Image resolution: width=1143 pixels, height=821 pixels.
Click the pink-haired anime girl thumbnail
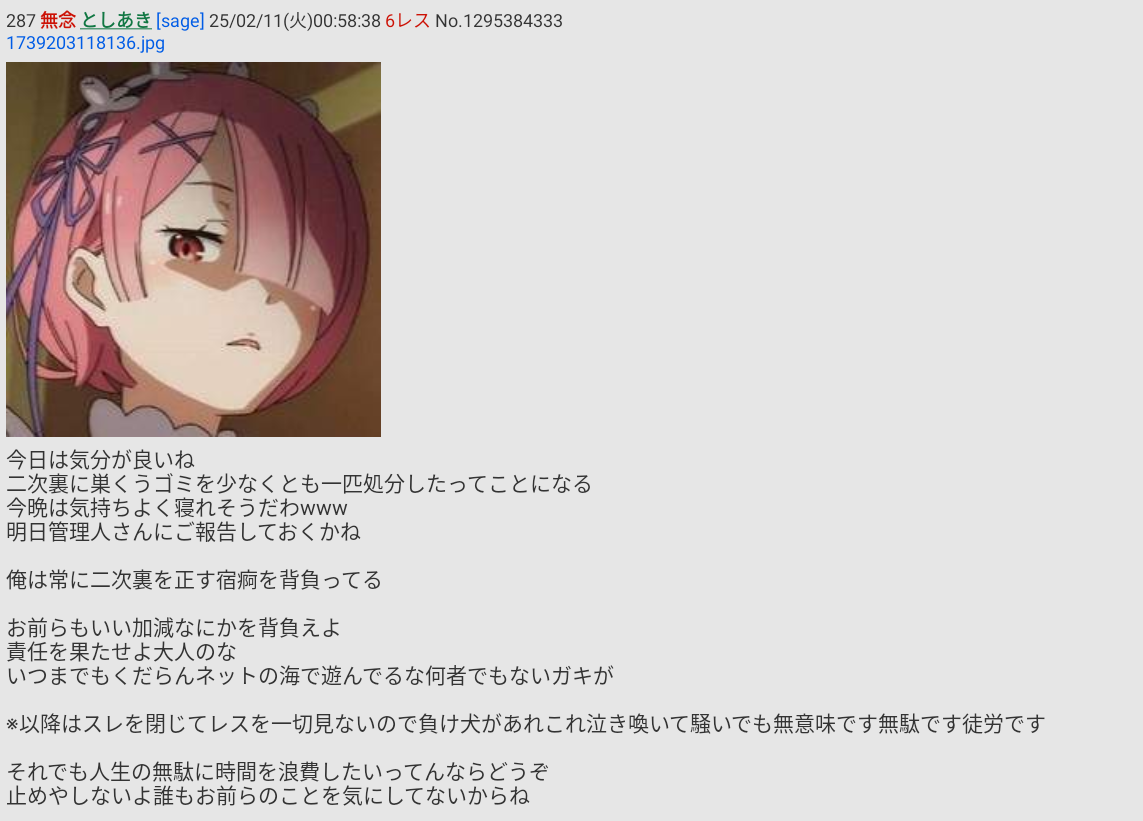point(193,249)
